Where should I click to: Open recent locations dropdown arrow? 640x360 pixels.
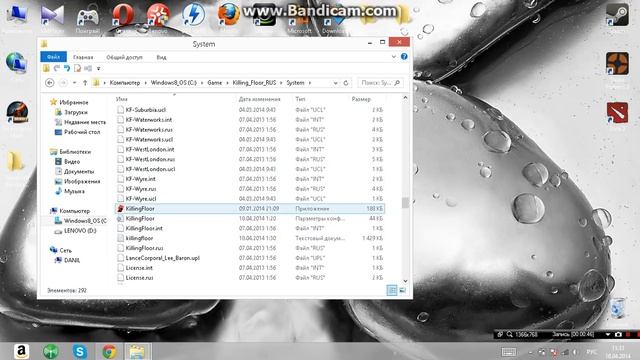tap(74, 83)
